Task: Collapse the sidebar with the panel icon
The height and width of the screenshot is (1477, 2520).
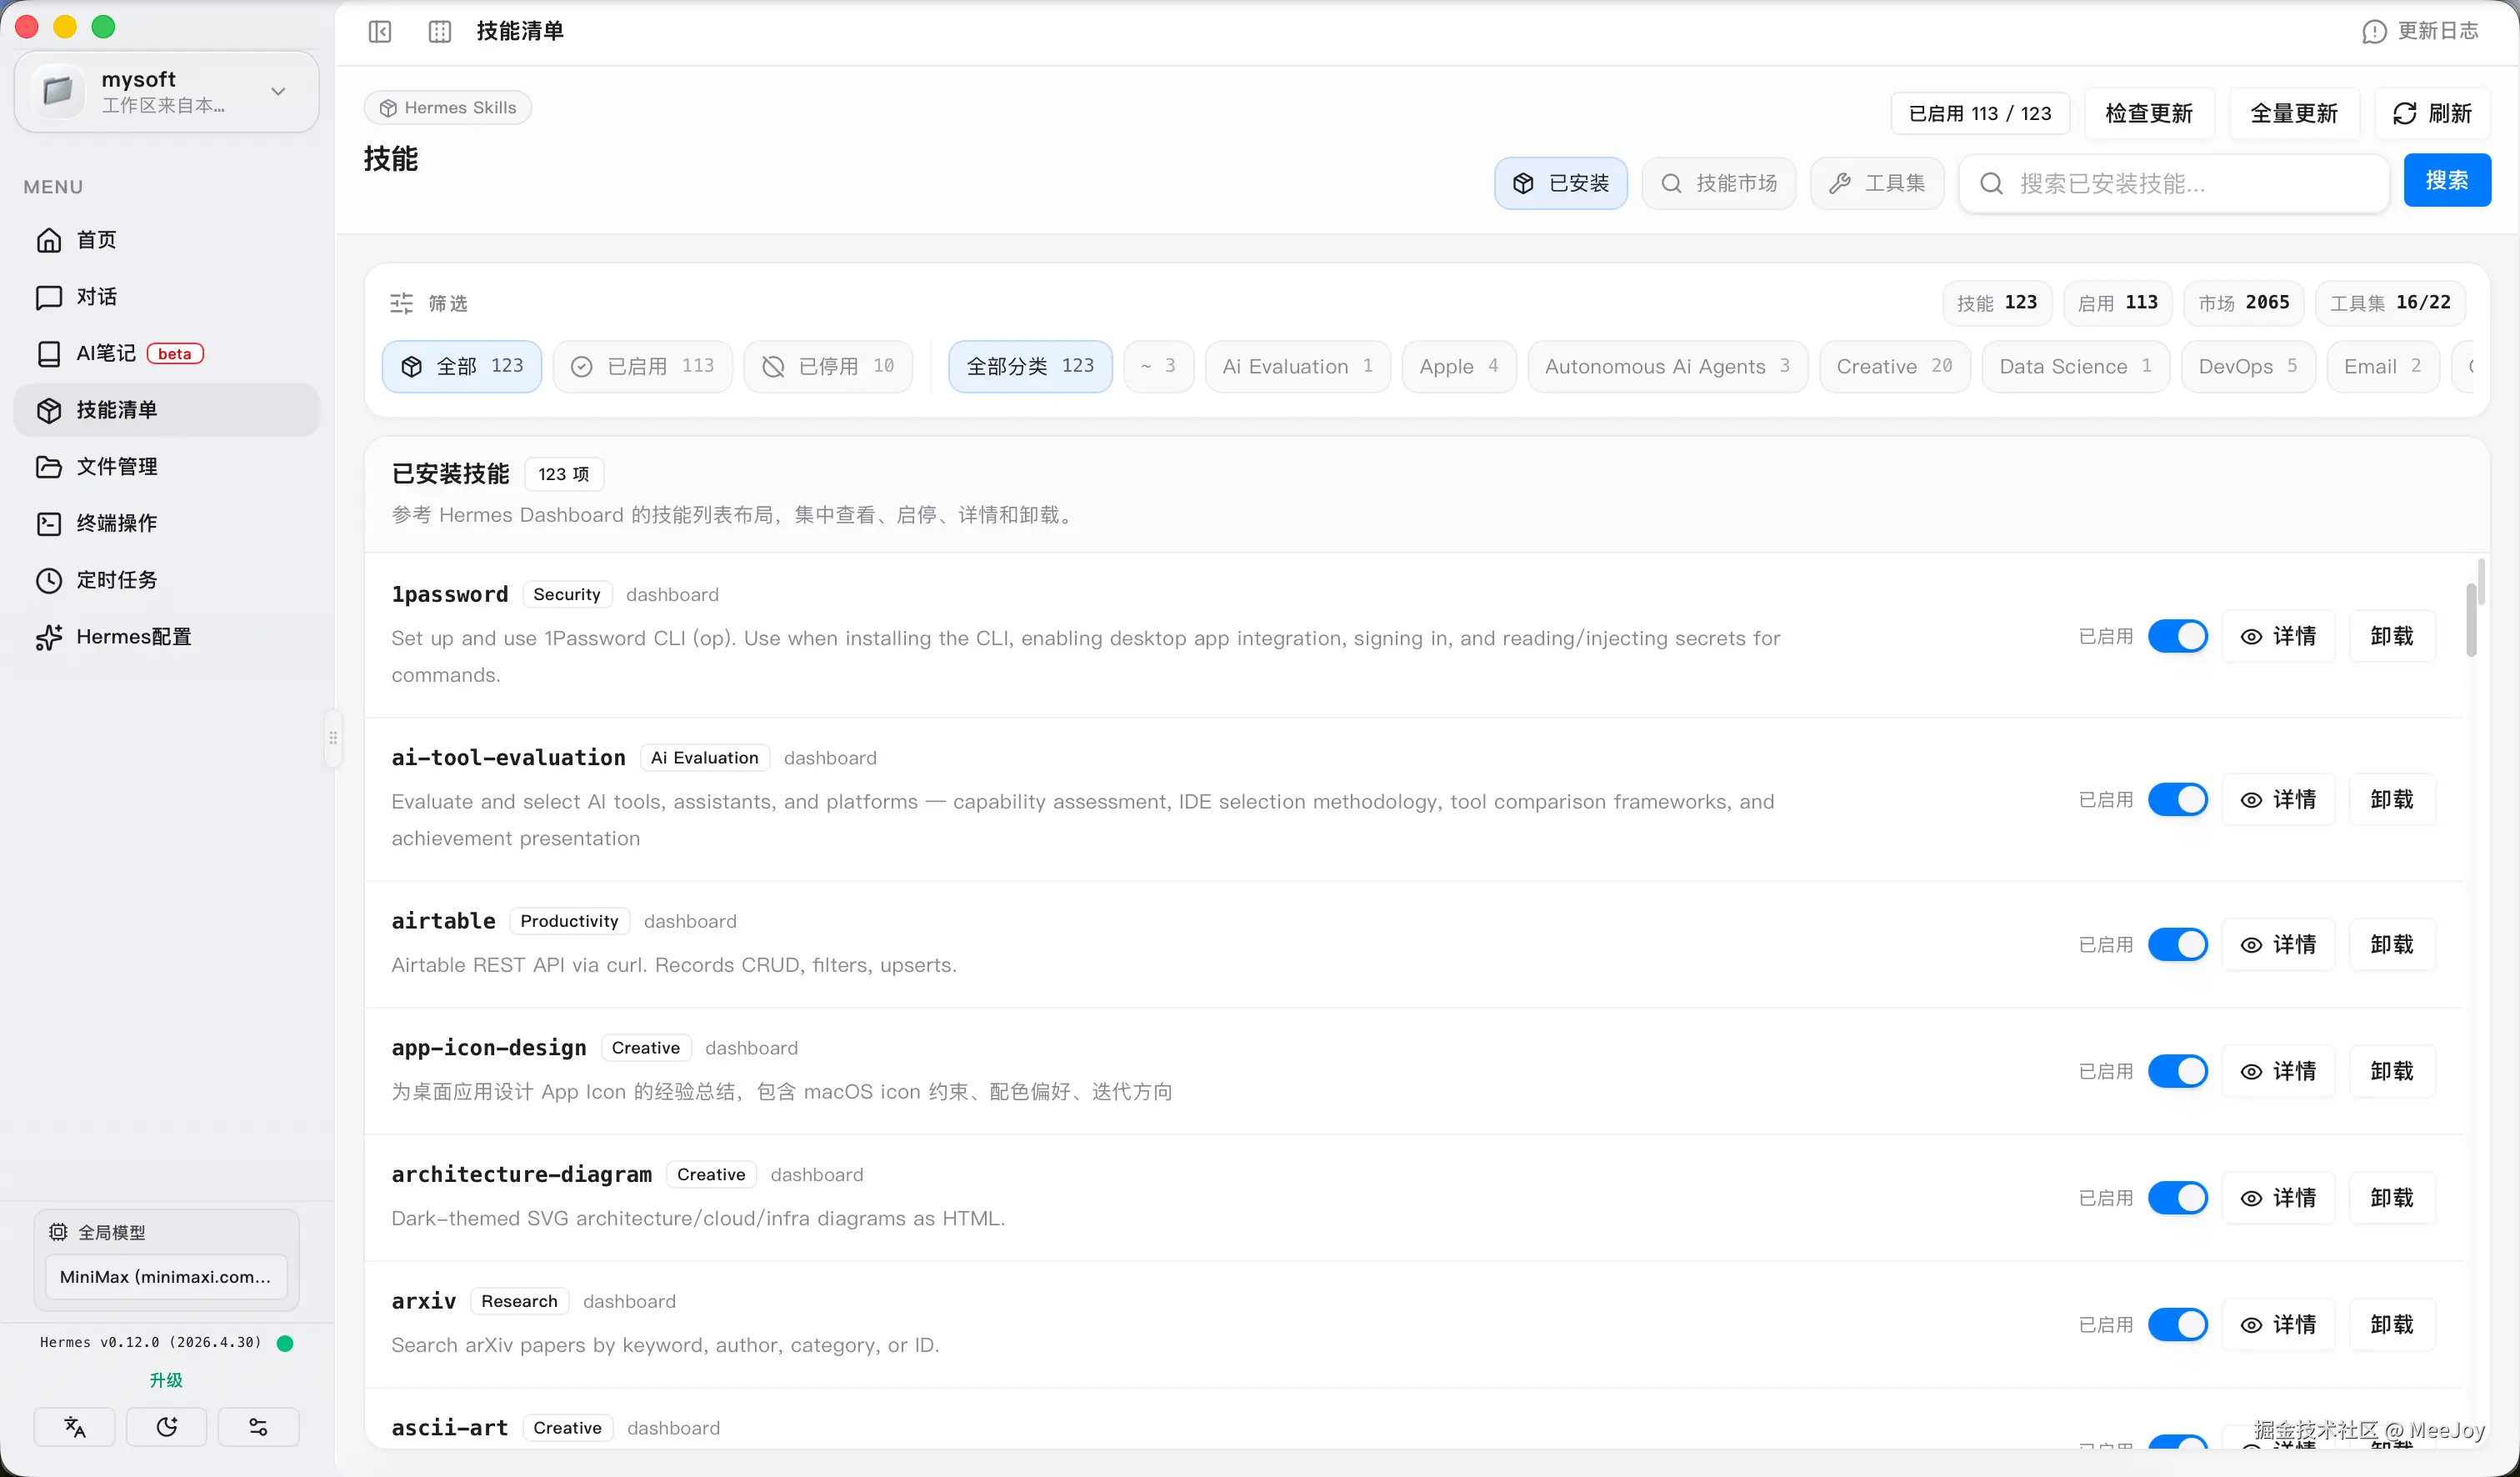Action: point(380,31)
